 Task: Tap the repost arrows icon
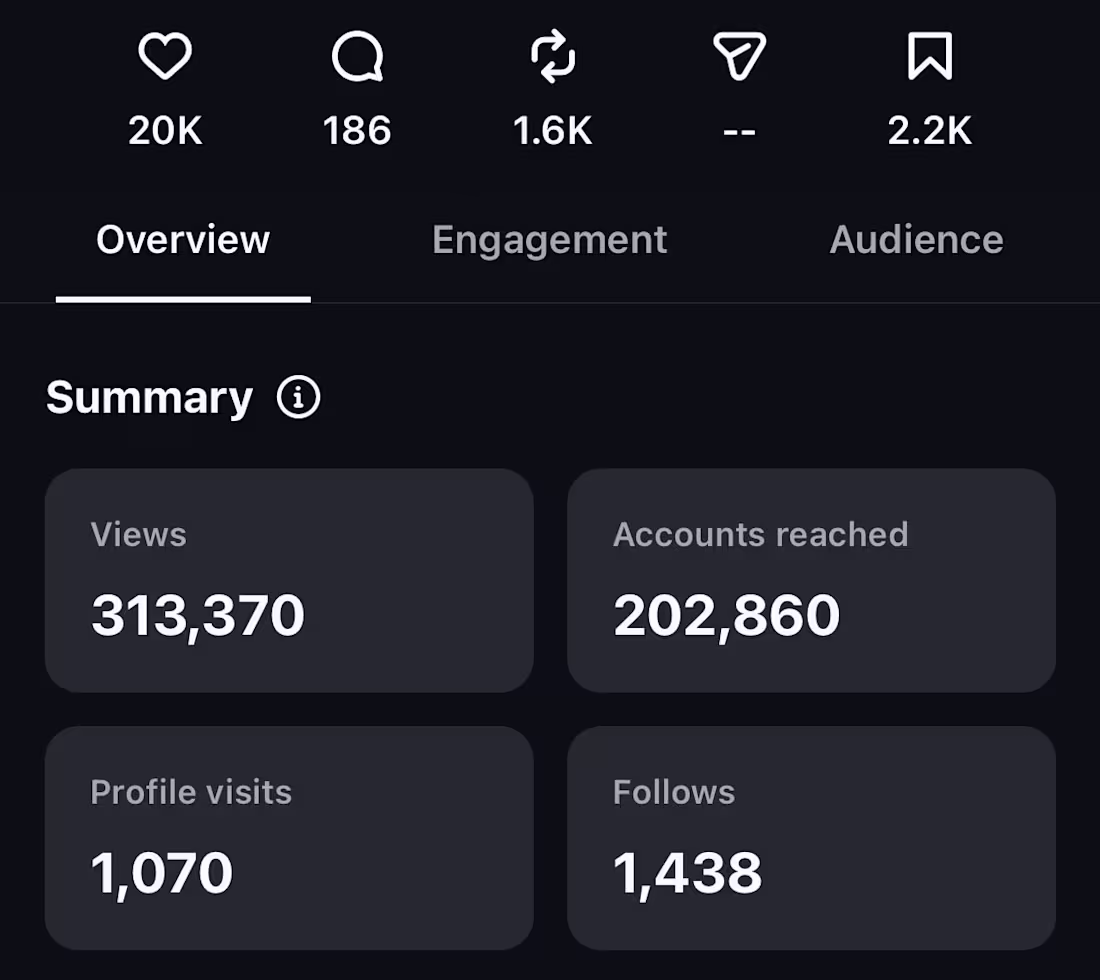[553, 56]
